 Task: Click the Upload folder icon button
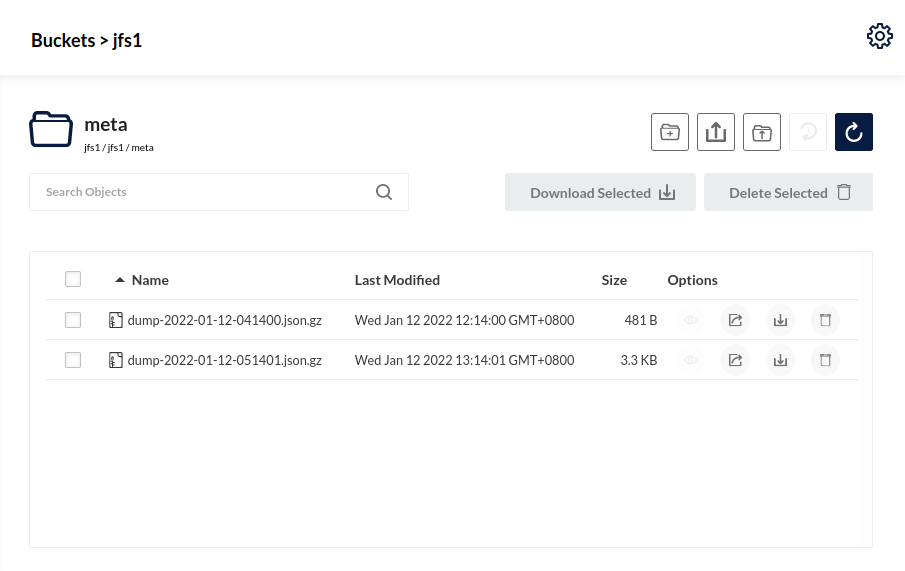click(x=762, y=132)
